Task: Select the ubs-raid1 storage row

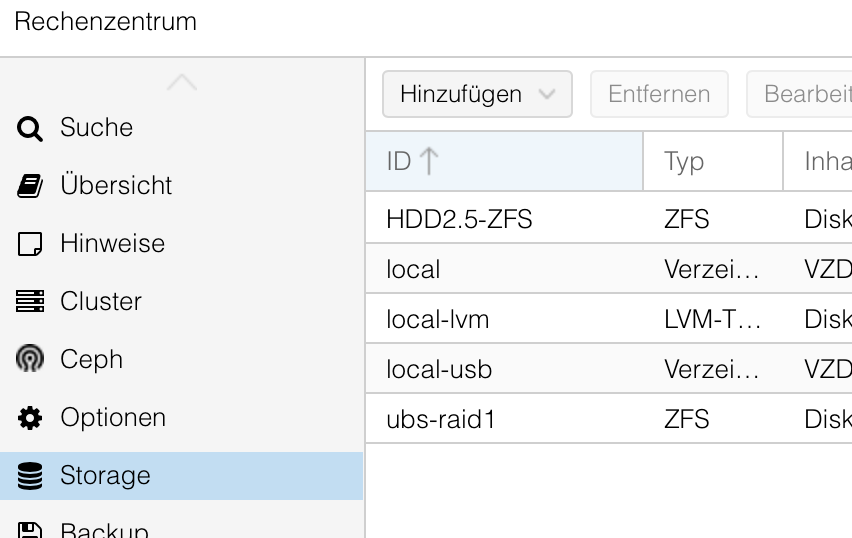Action: click(x=441, y=420)
